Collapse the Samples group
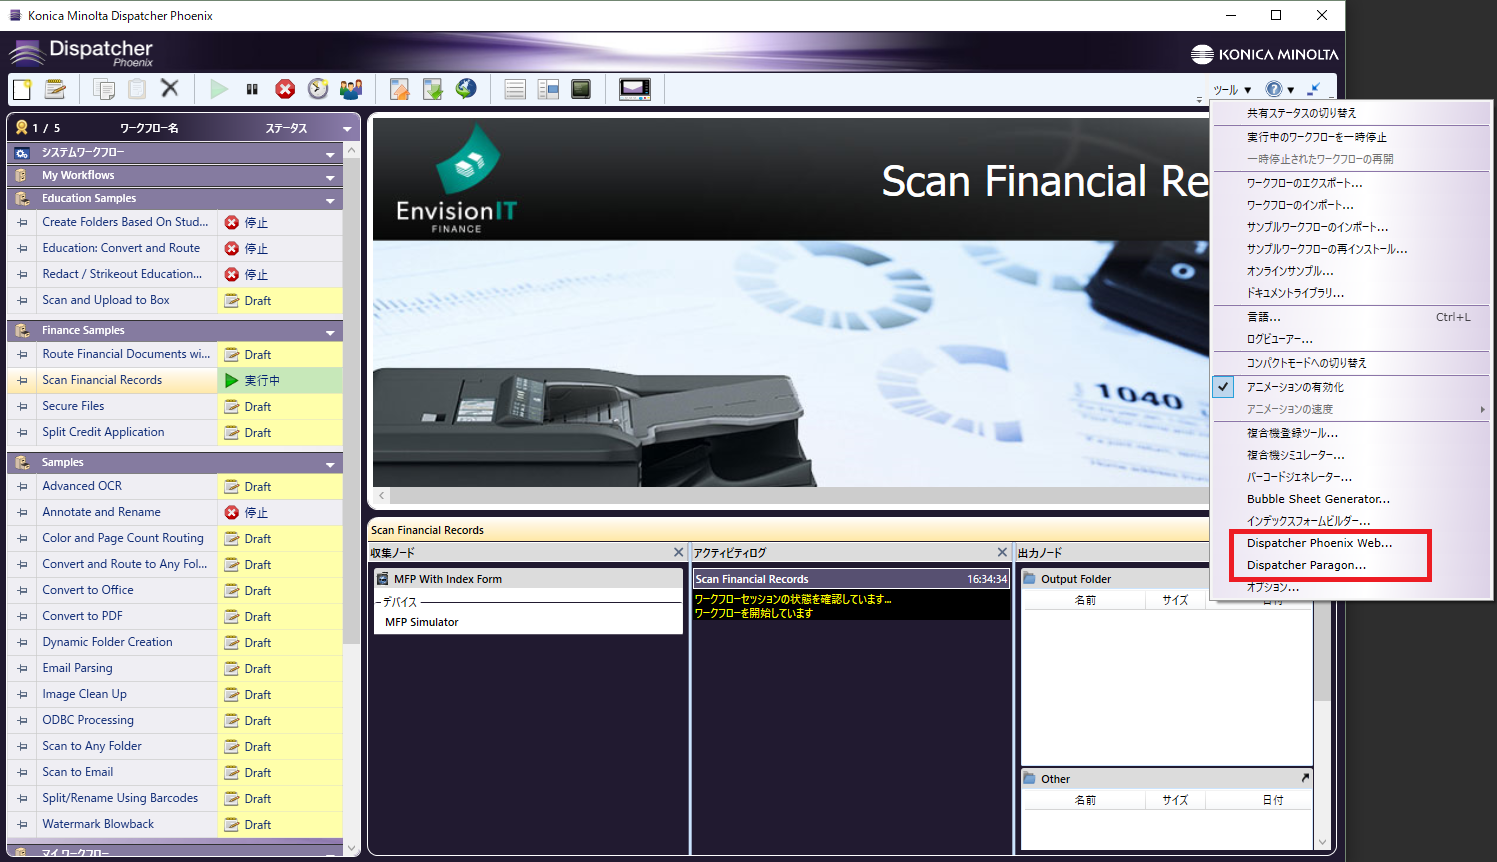Image resolution: width=1497 pixels, height=862 pixels. click(x=330, y=464)
